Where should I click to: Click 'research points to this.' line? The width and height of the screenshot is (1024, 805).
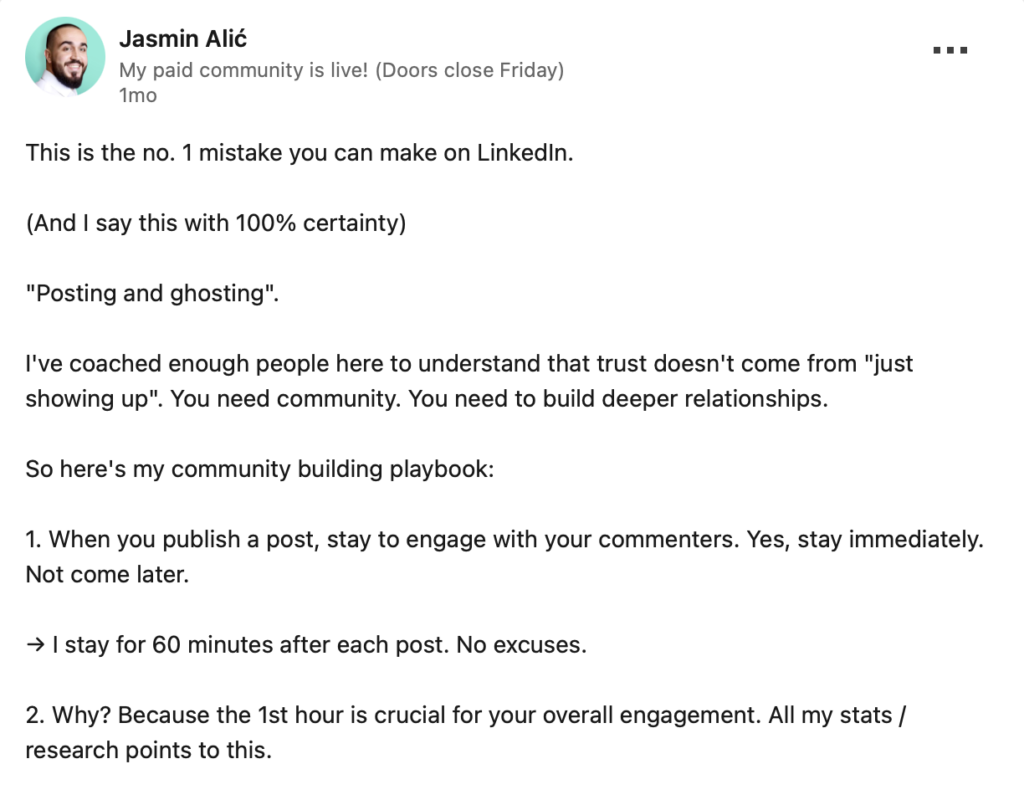148,751
